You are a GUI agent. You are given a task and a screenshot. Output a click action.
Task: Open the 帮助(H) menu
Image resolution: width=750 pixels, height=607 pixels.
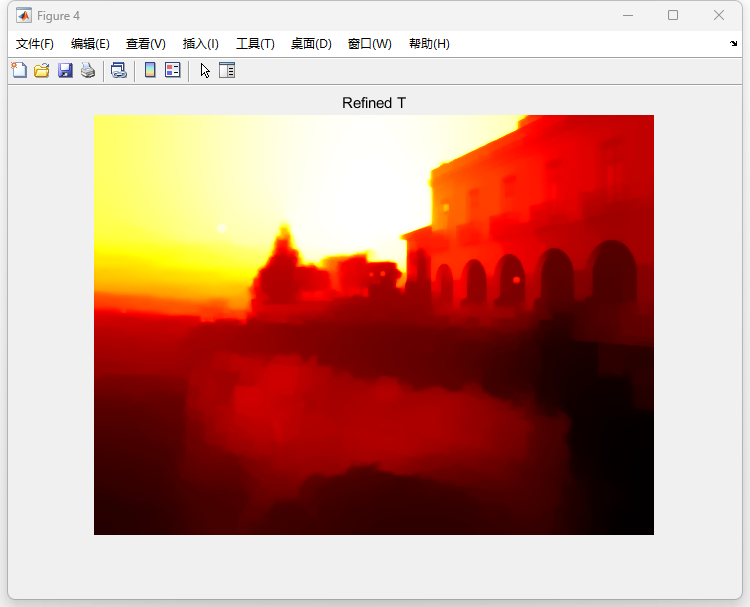click(x=429, y=44)
